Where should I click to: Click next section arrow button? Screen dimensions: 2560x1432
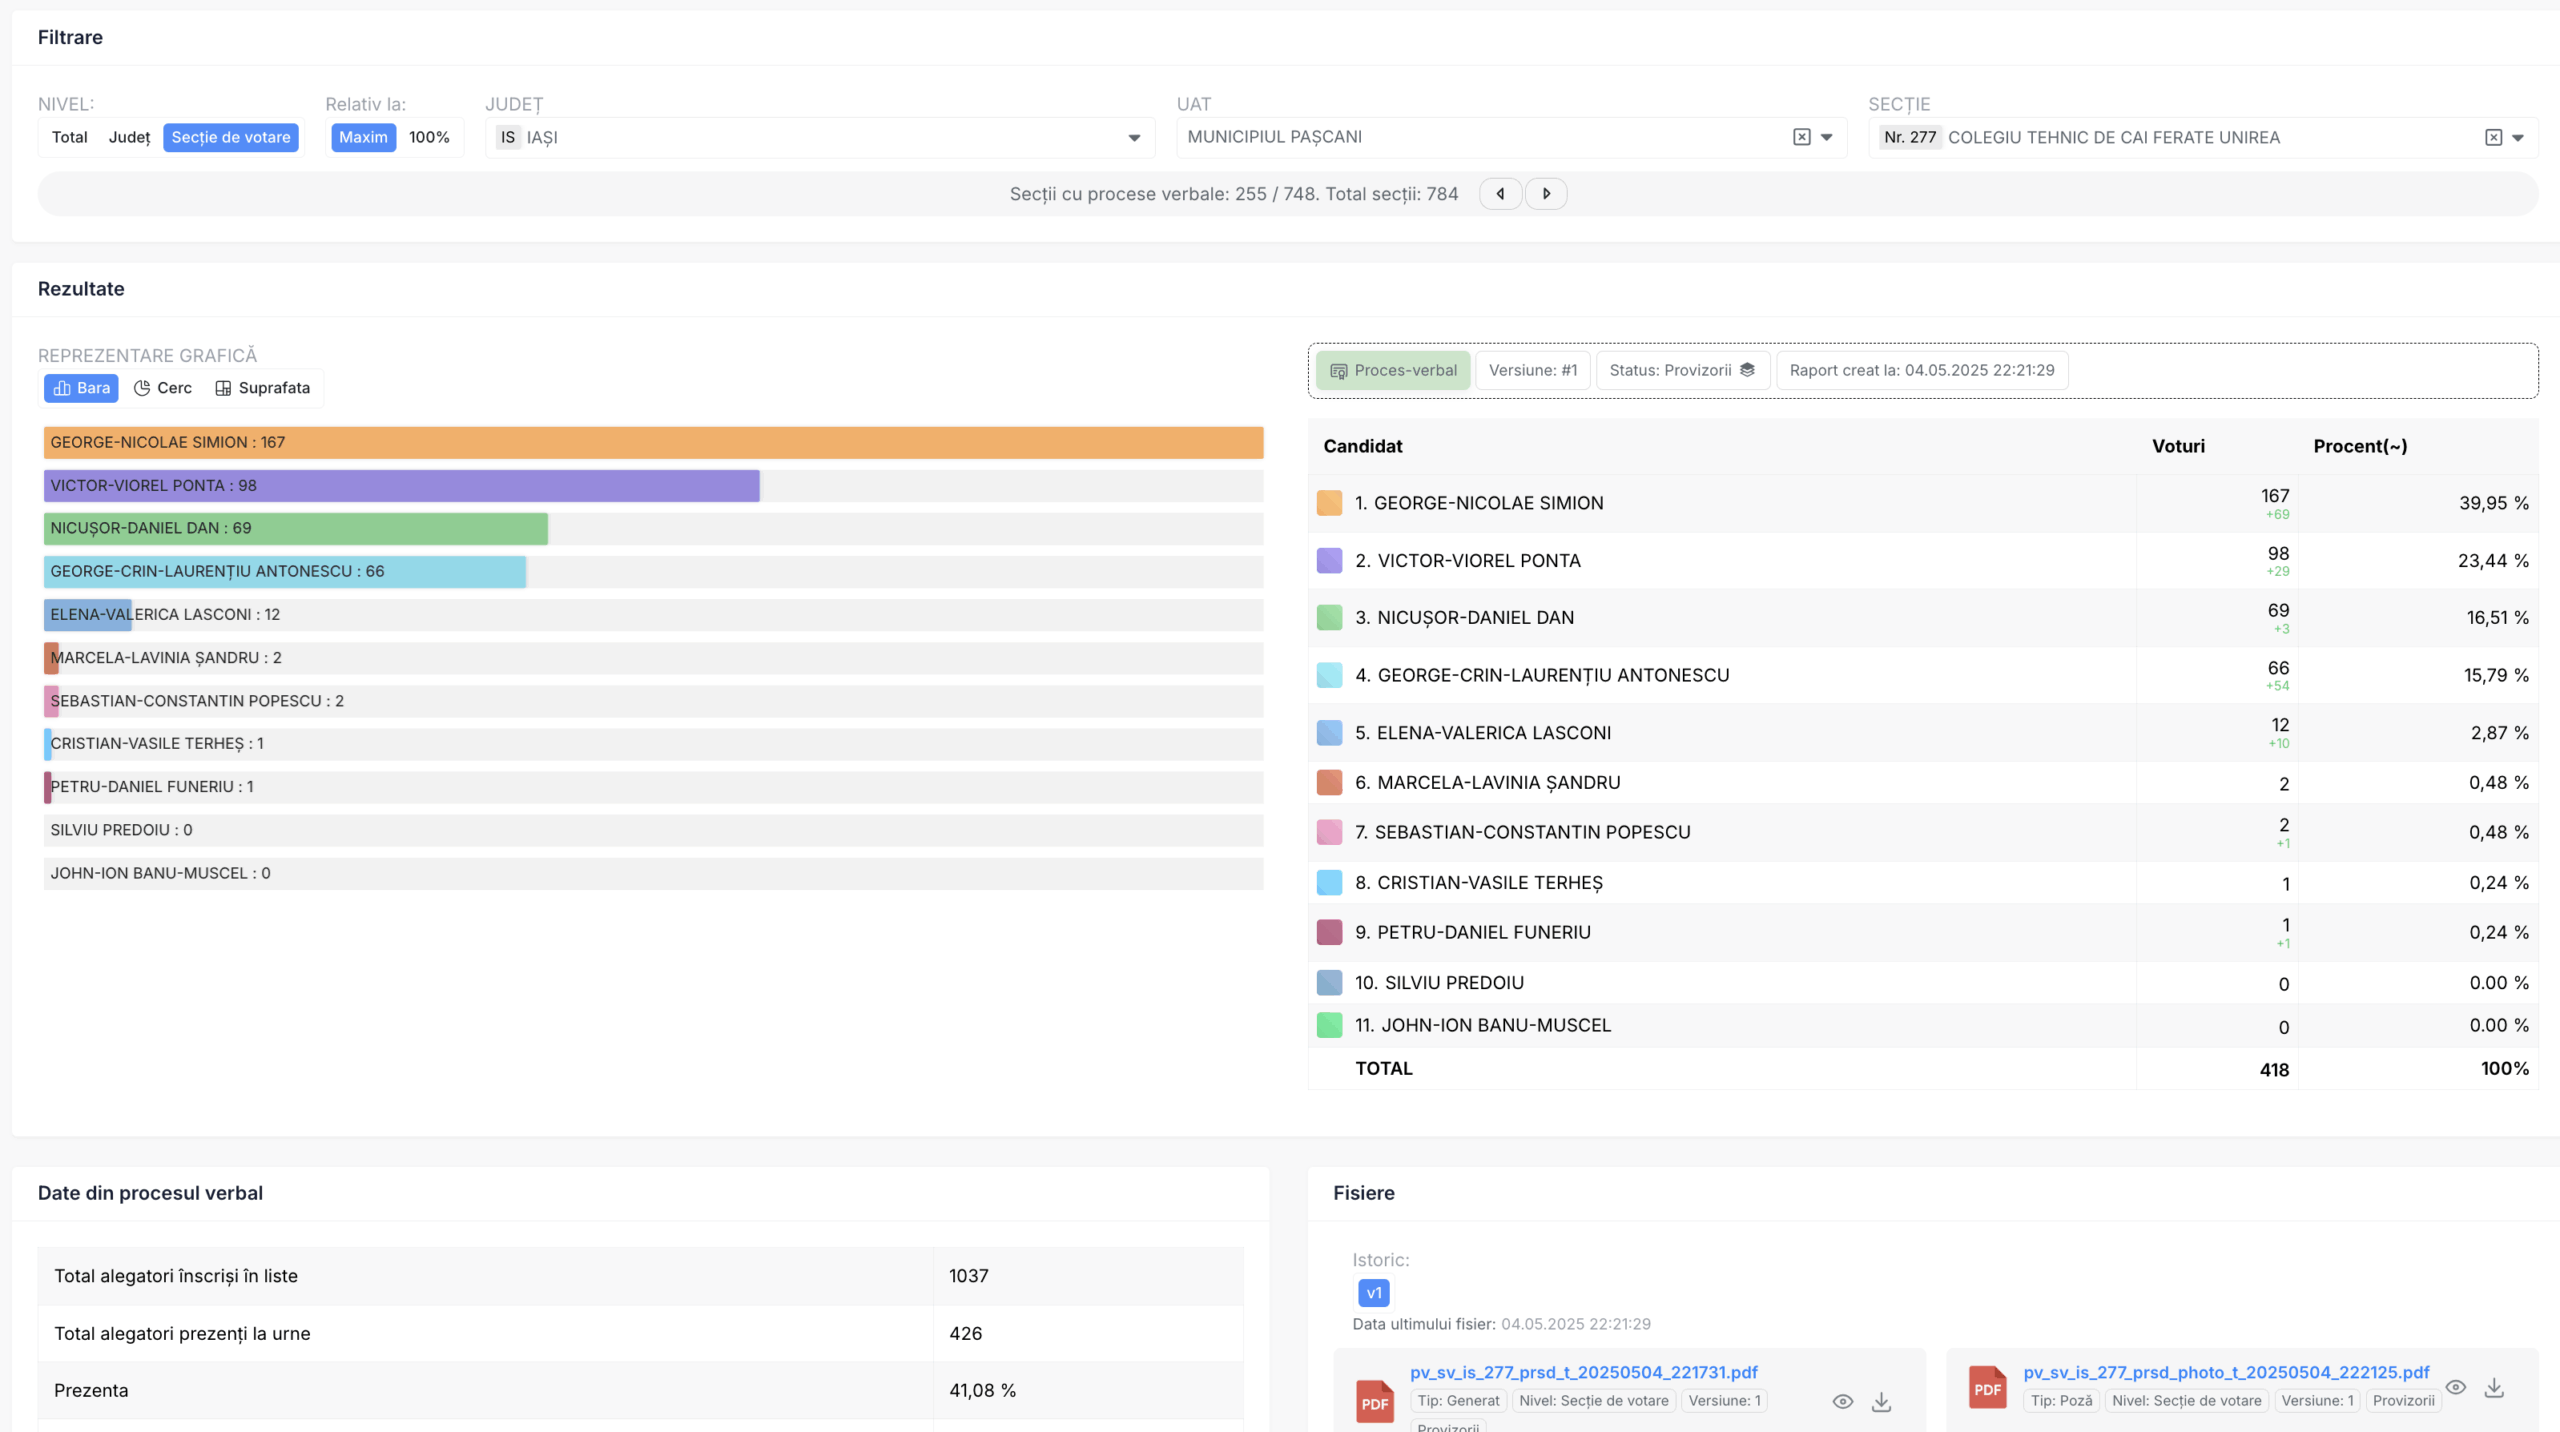click(1546, 194)
